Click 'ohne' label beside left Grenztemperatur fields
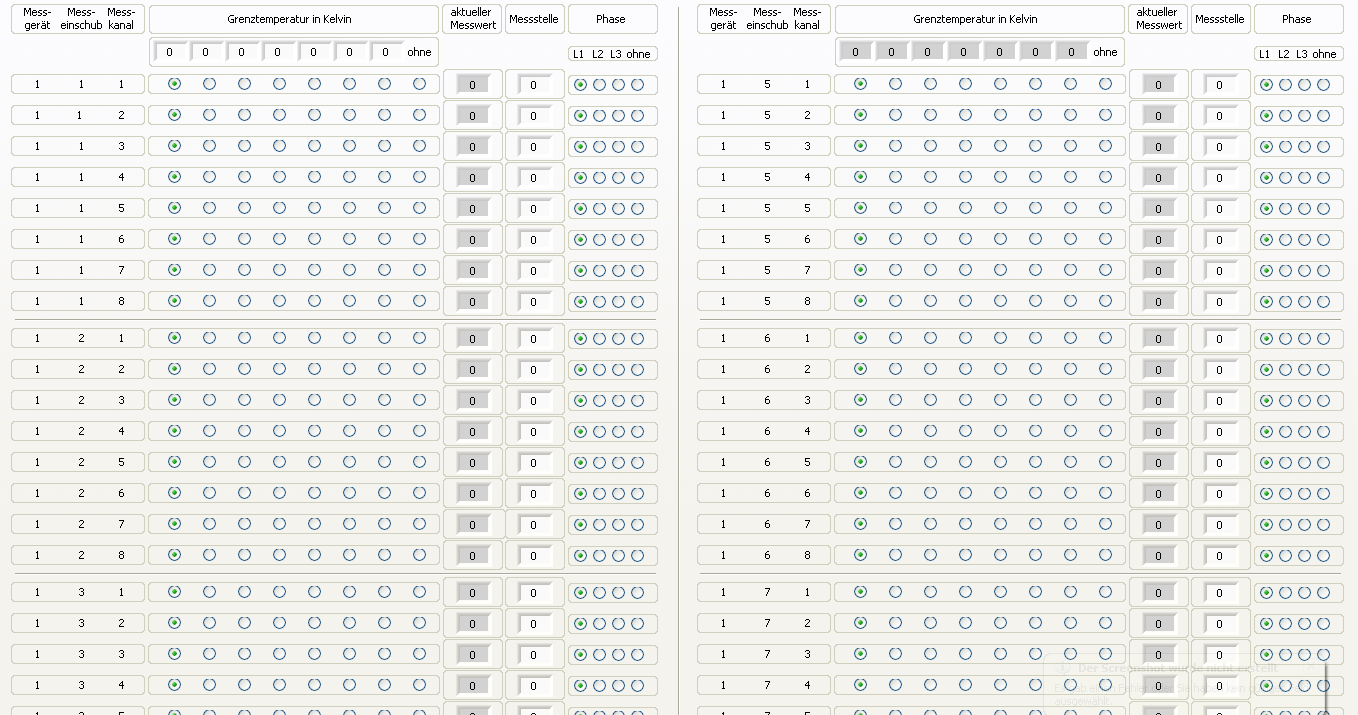Screen dimensions: 1358x715 pos(419,52)
